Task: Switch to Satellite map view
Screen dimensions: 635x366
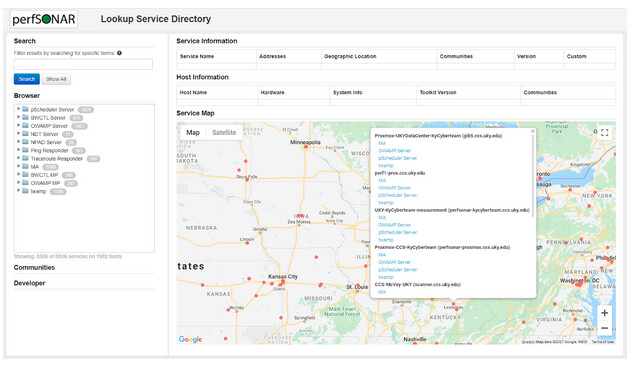Action: tap(224, 132)
